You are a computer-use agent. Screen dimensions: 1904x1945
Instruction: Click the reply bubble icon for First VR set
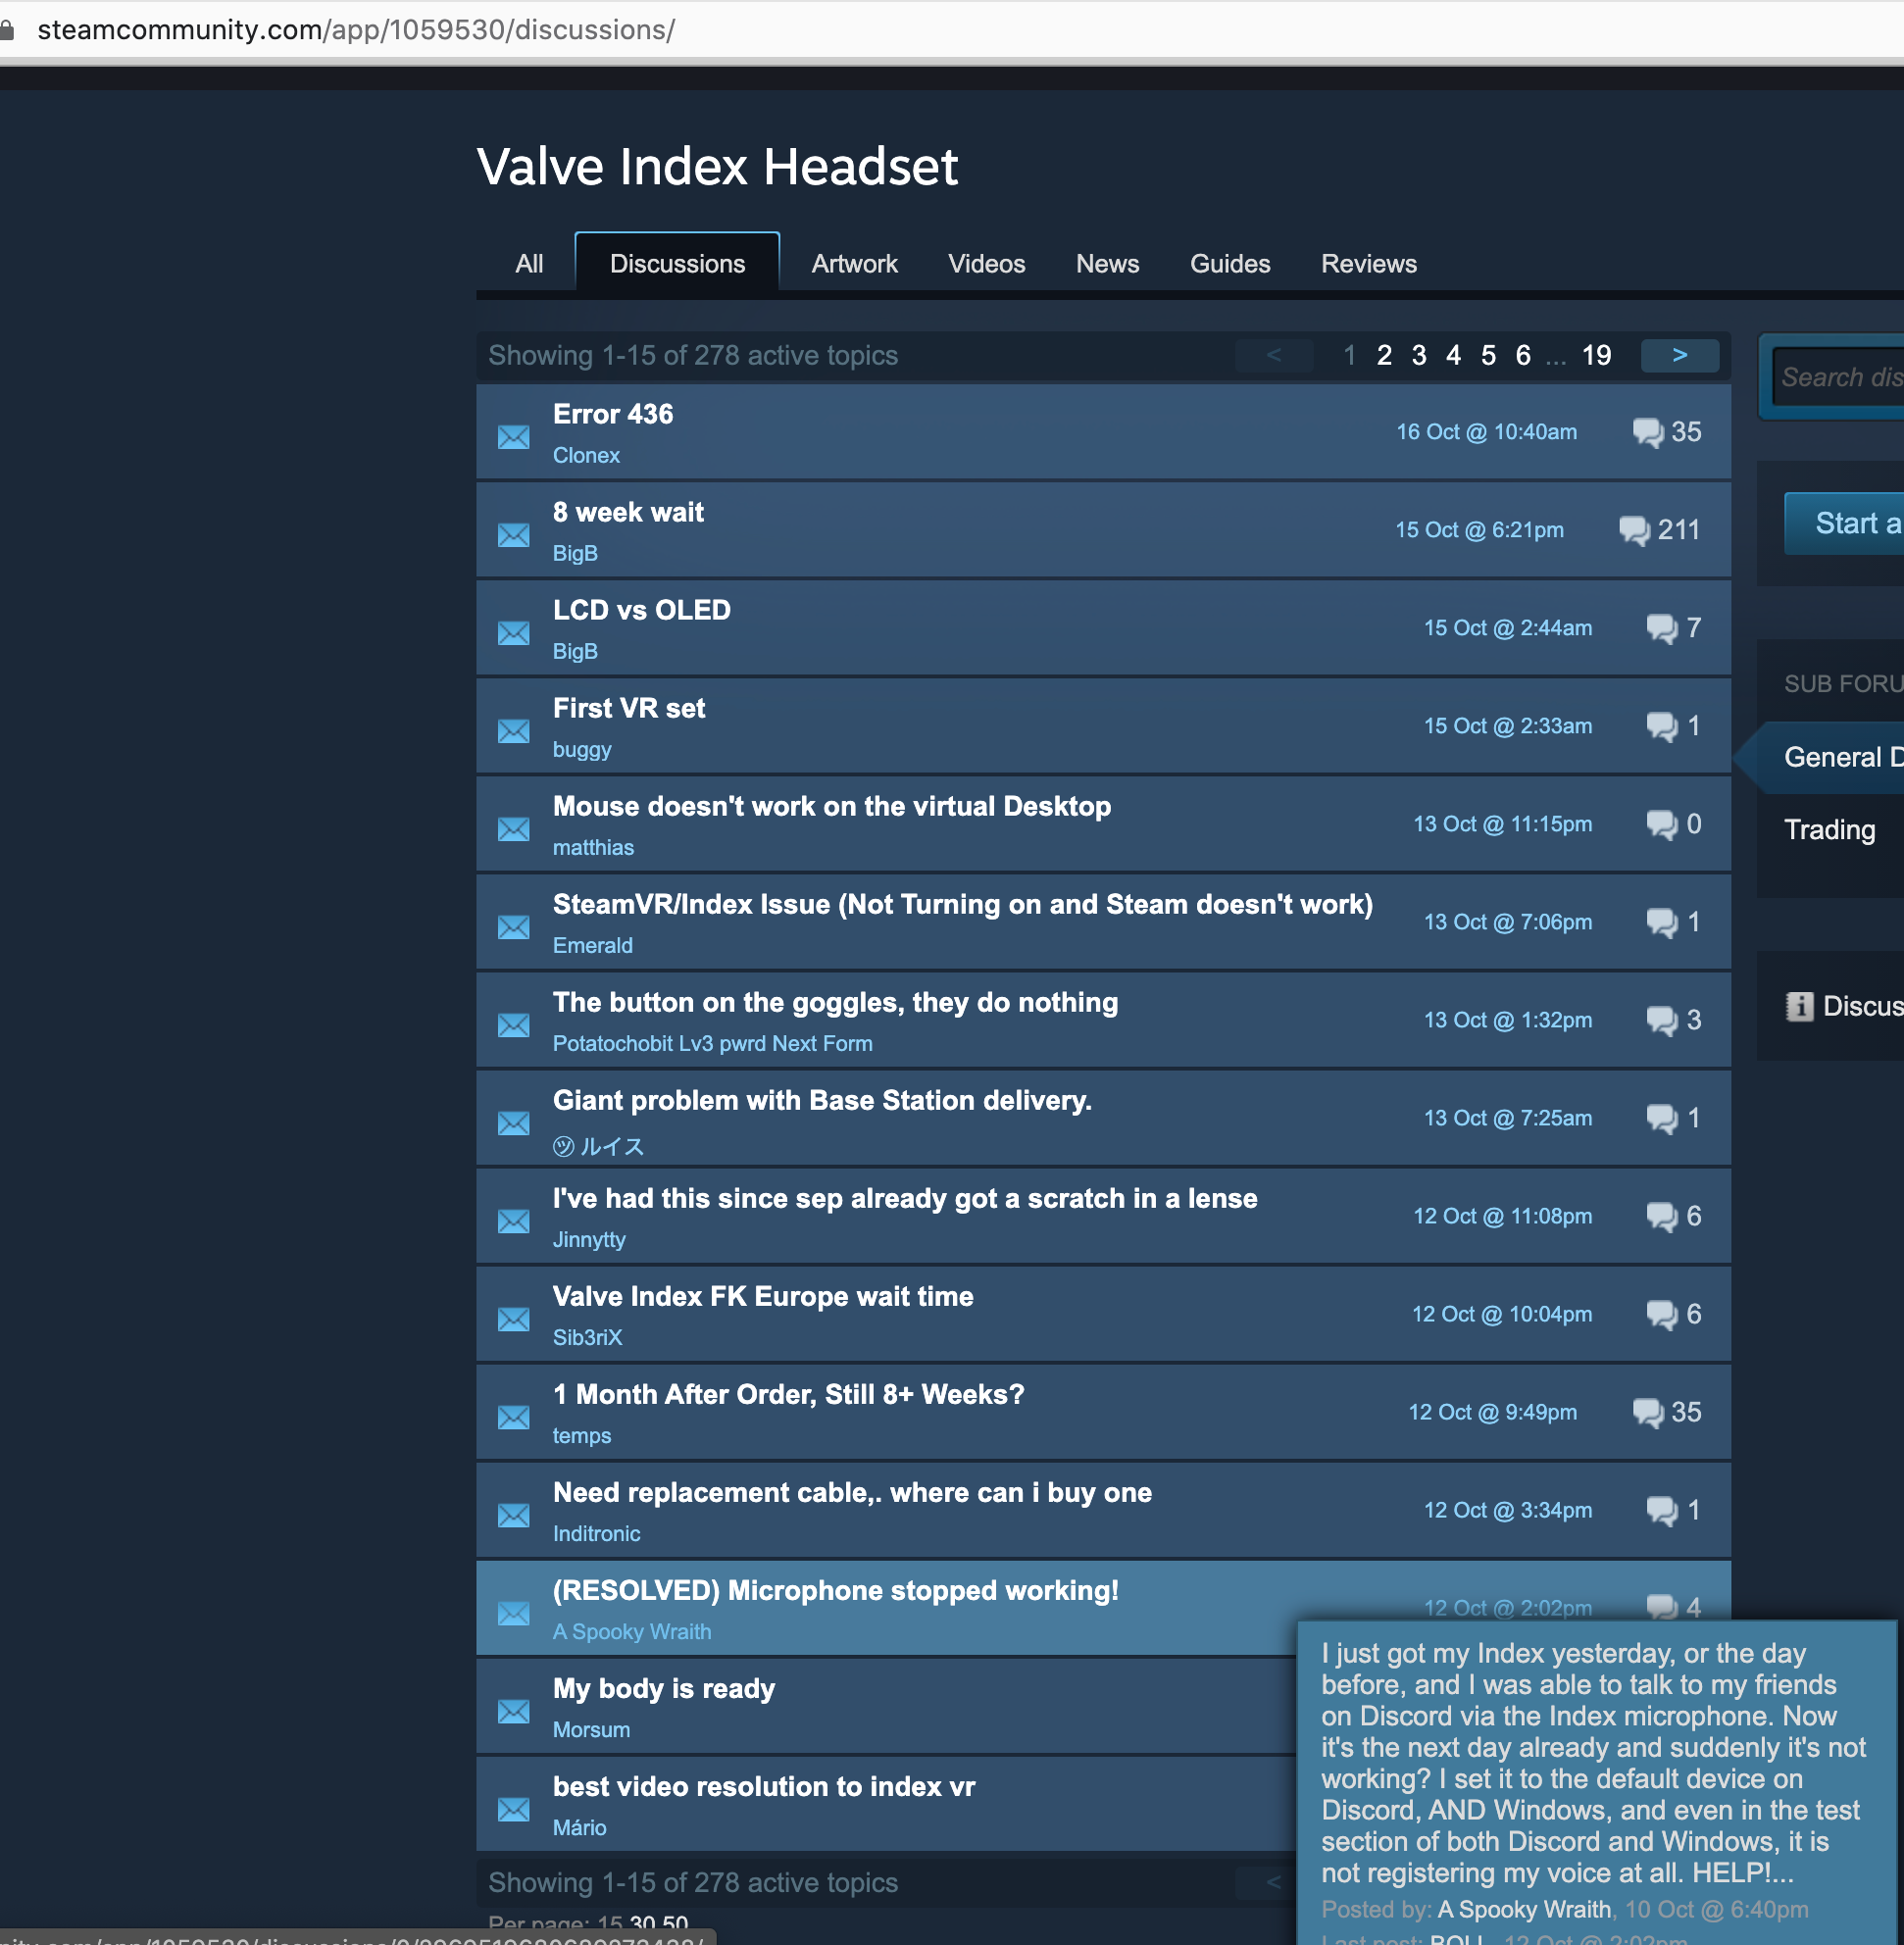click(x=1661, y=726)
